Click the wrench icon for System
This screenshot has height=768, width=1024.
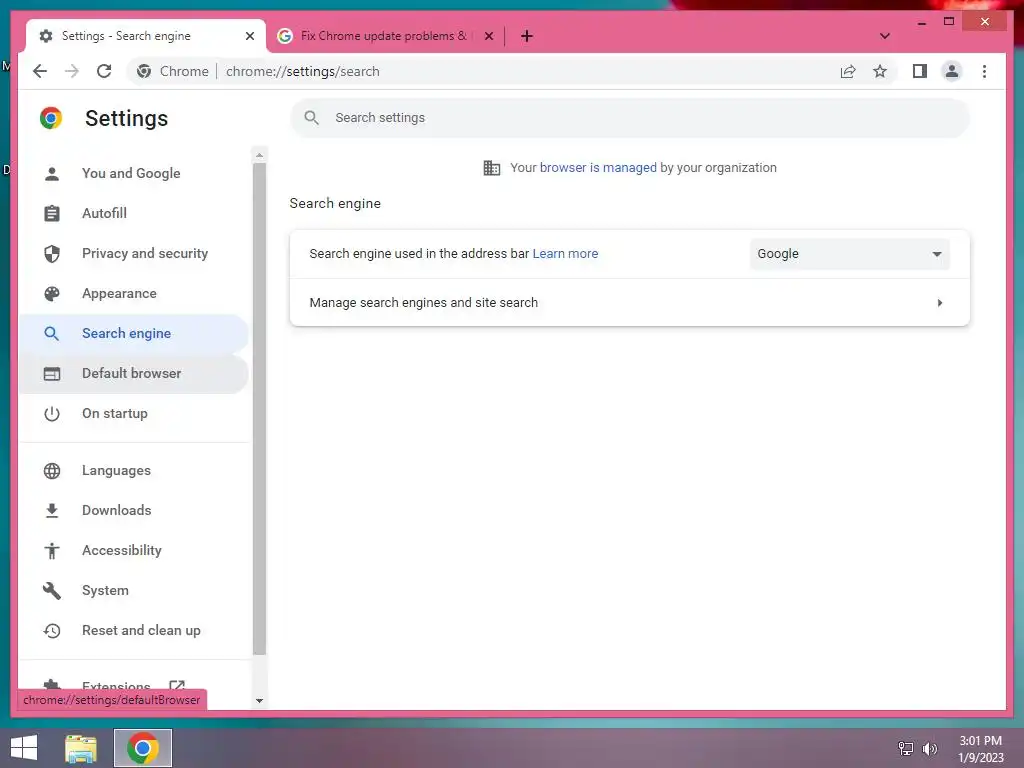tap(52, 591)
